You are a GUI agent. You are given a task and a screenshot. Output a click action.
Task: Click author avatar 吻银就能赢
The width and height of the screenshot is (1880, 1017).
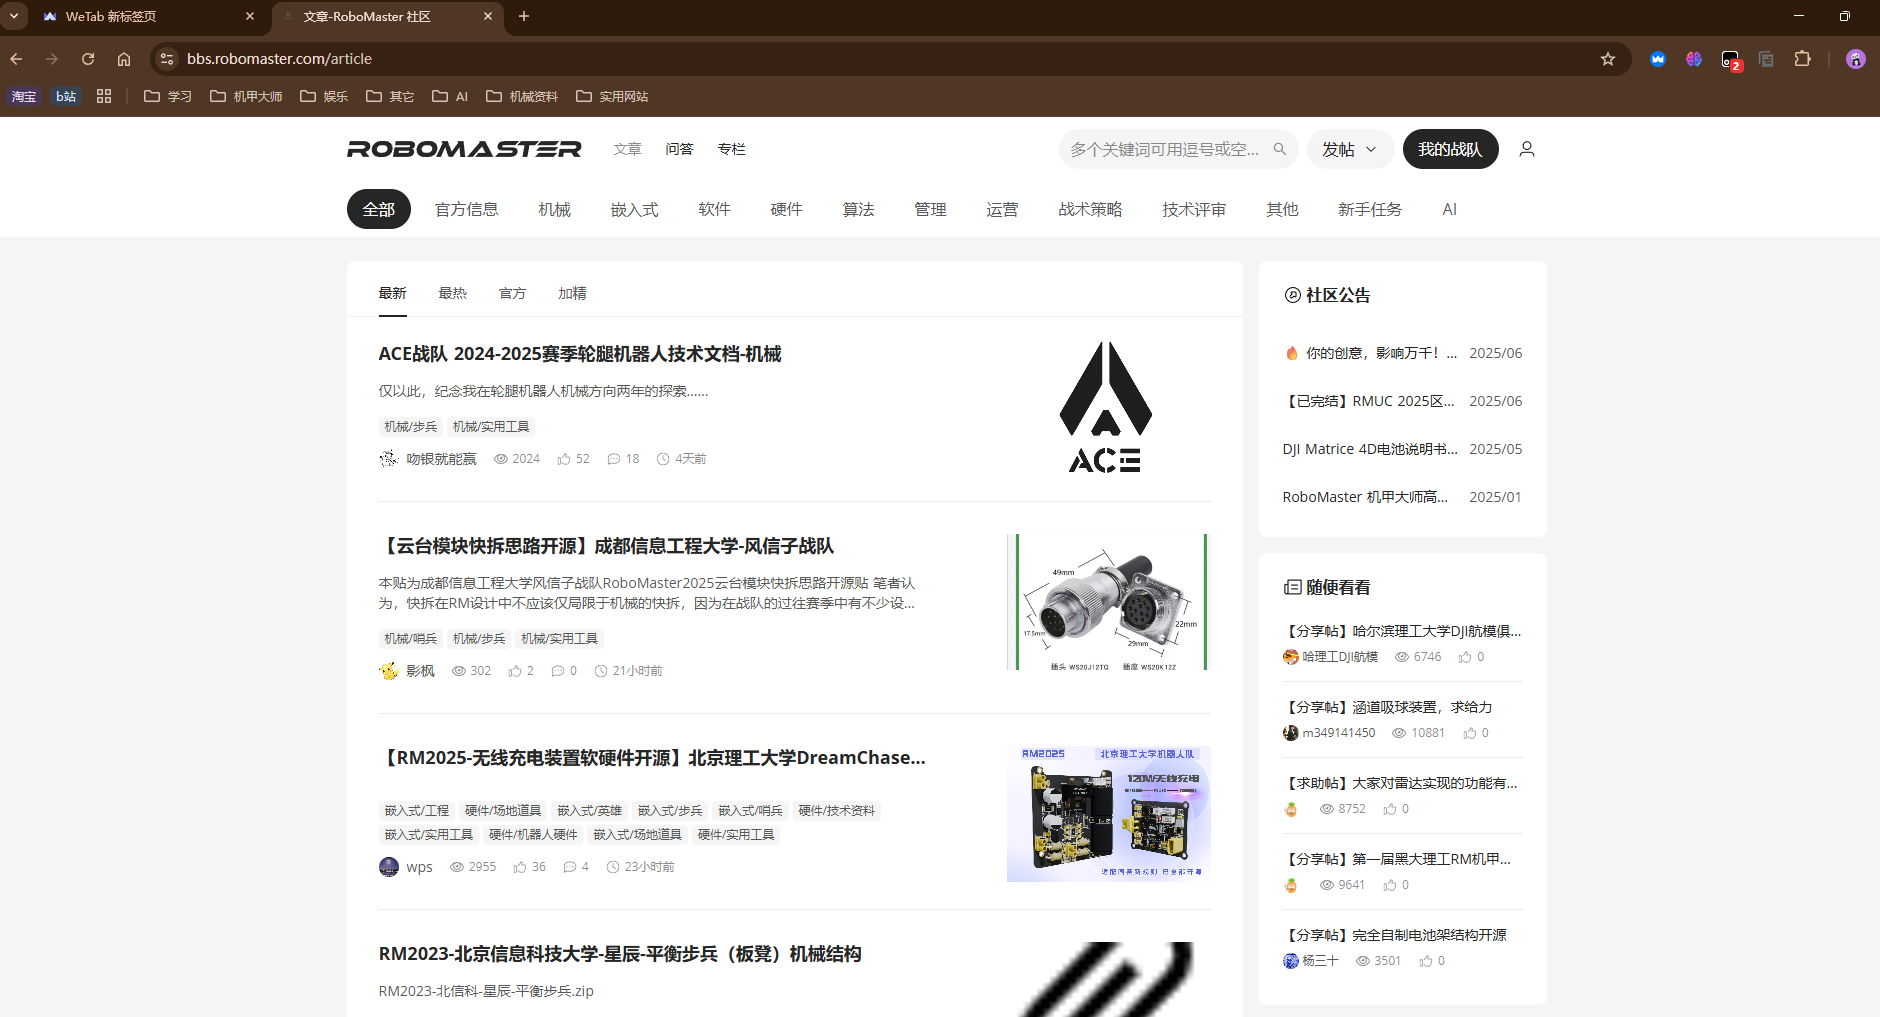389,459
